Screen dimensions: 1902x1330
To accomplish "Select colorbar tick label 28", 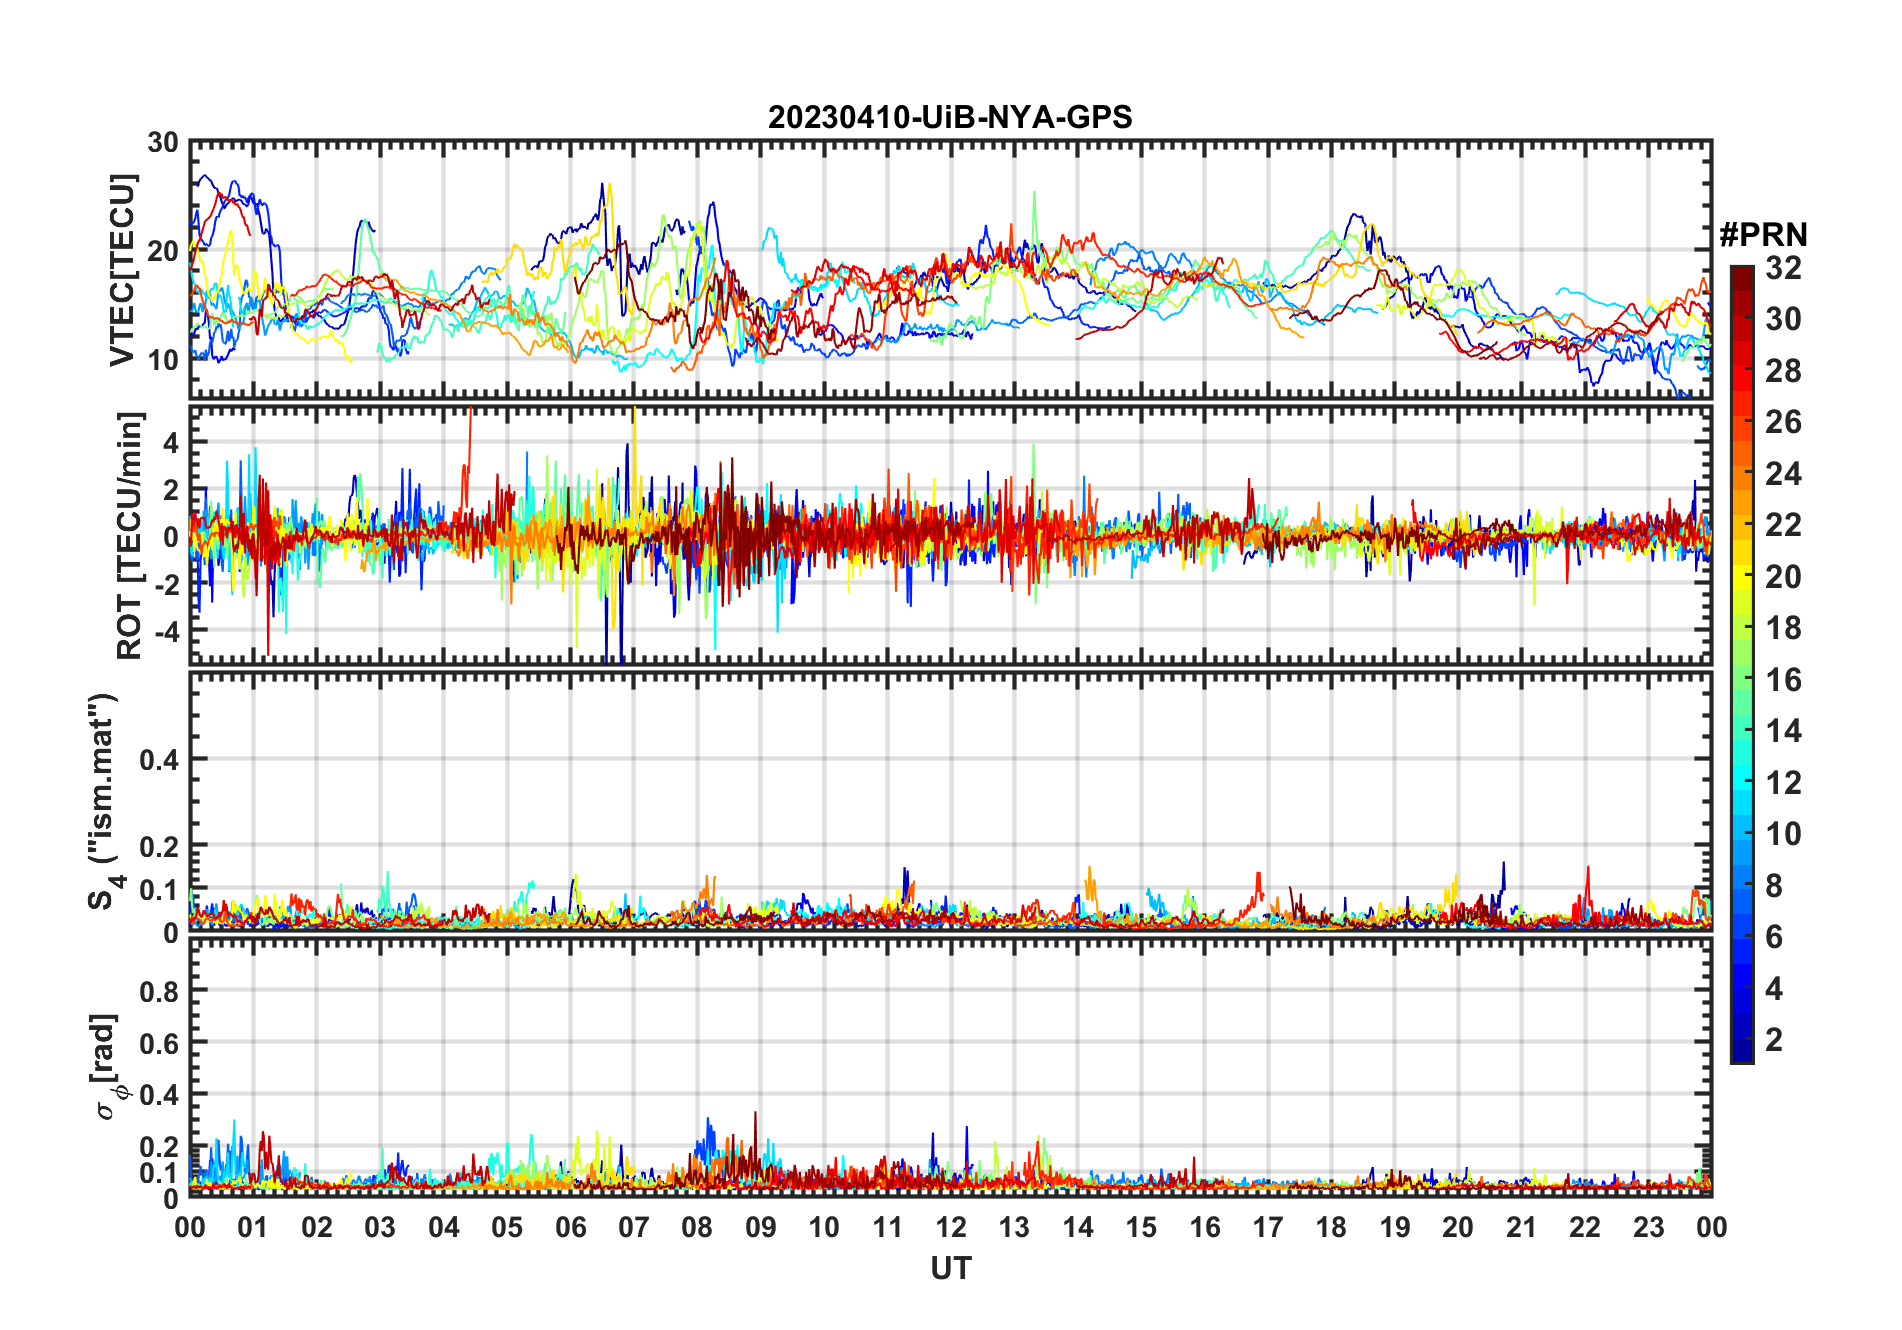I will [1783, 371].
